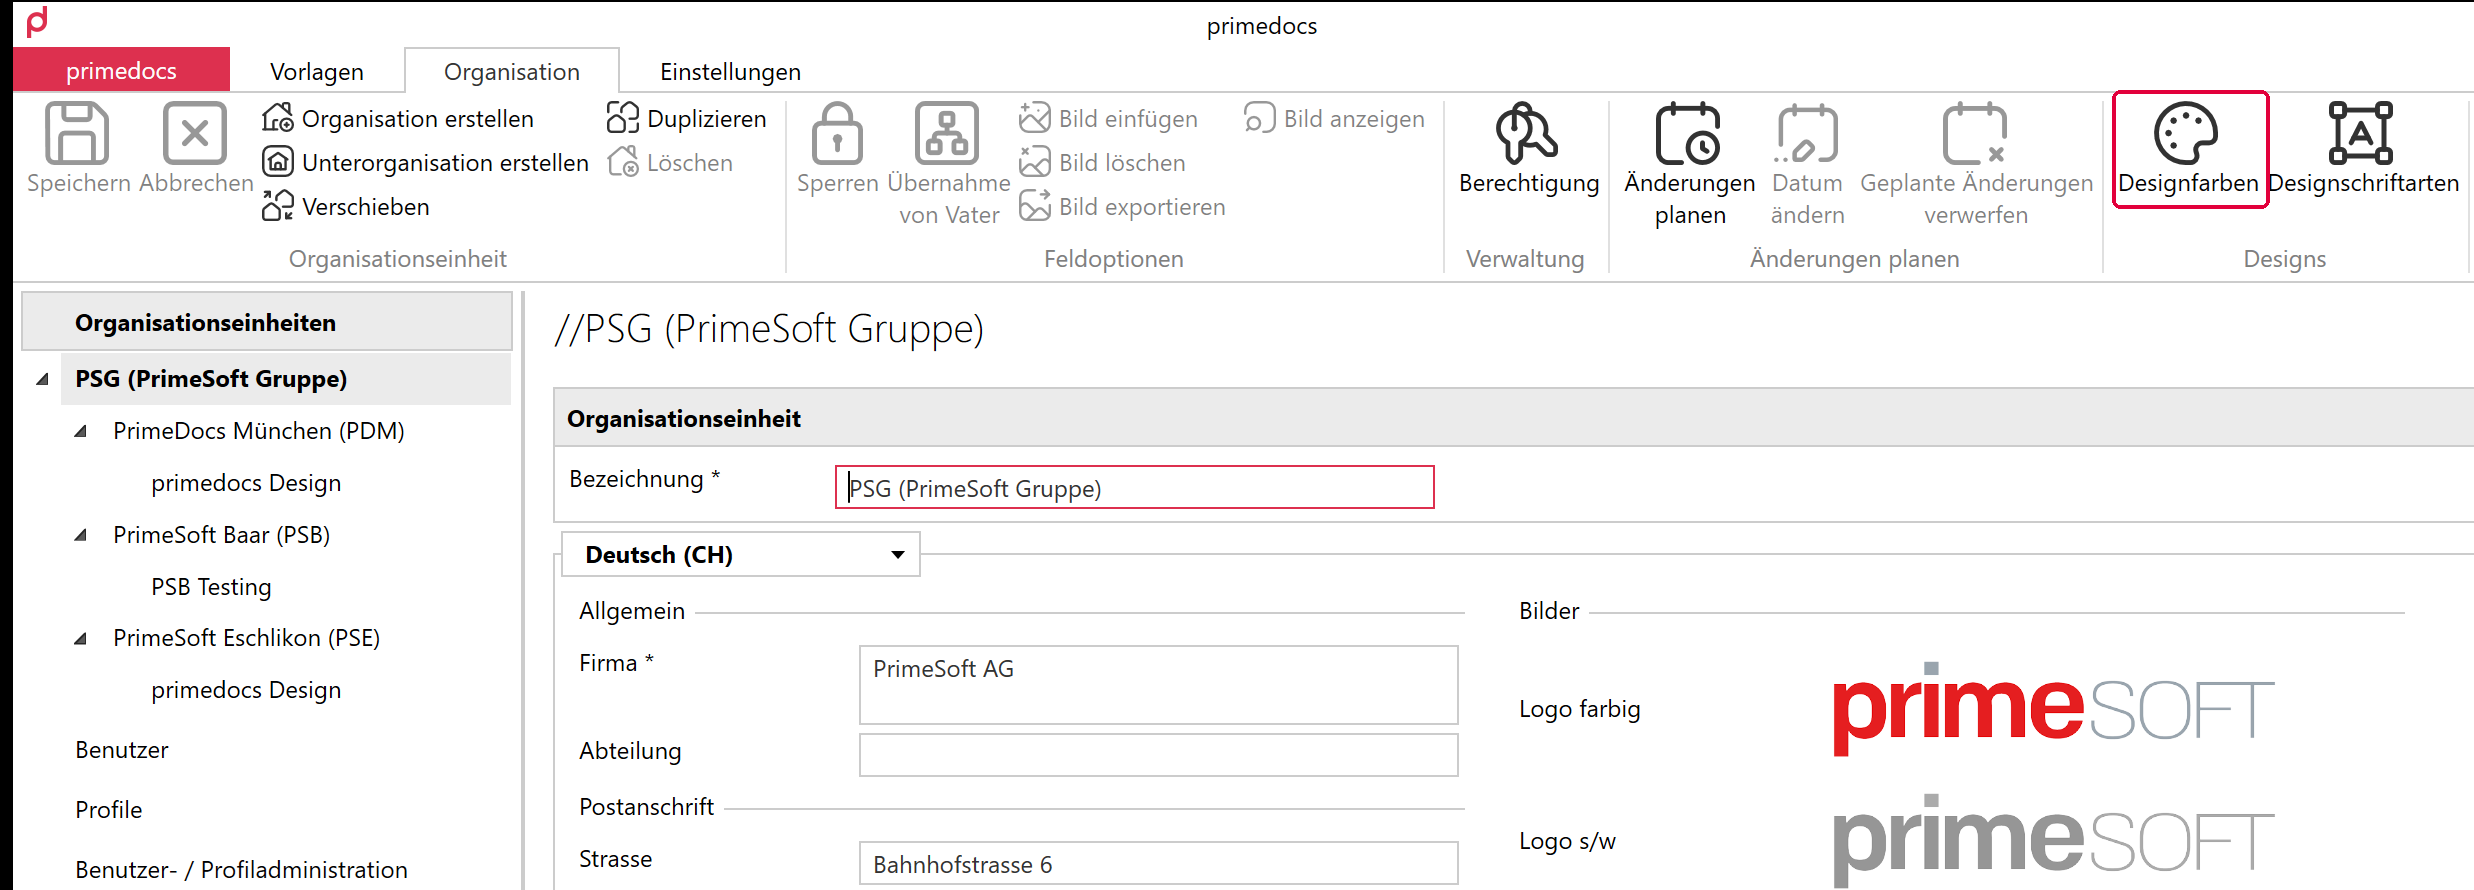Click the empty Abteilung field
Screen dimensions: 2474x890
[1158, 755]
